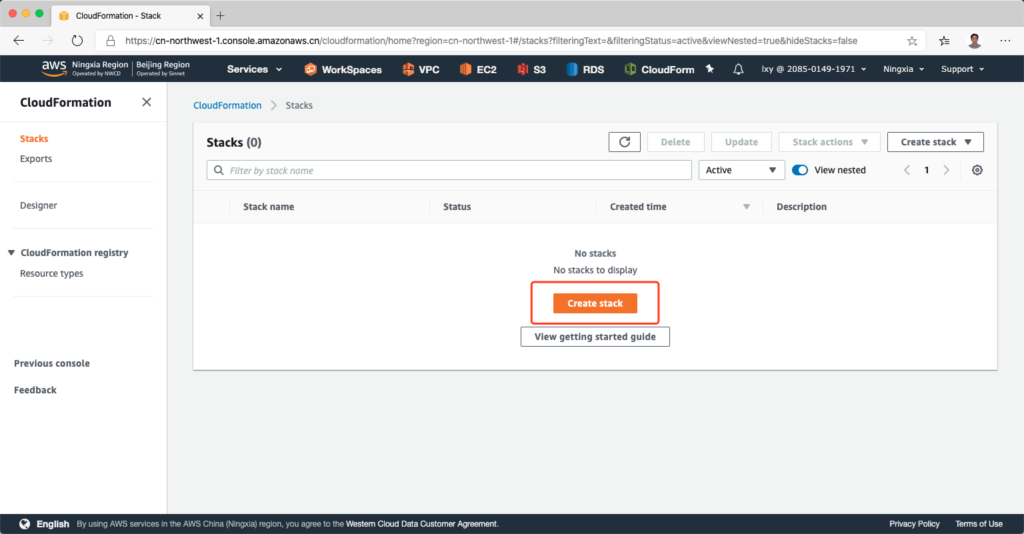
Task: Sort by the Created time column
Action: coord(638,207)
